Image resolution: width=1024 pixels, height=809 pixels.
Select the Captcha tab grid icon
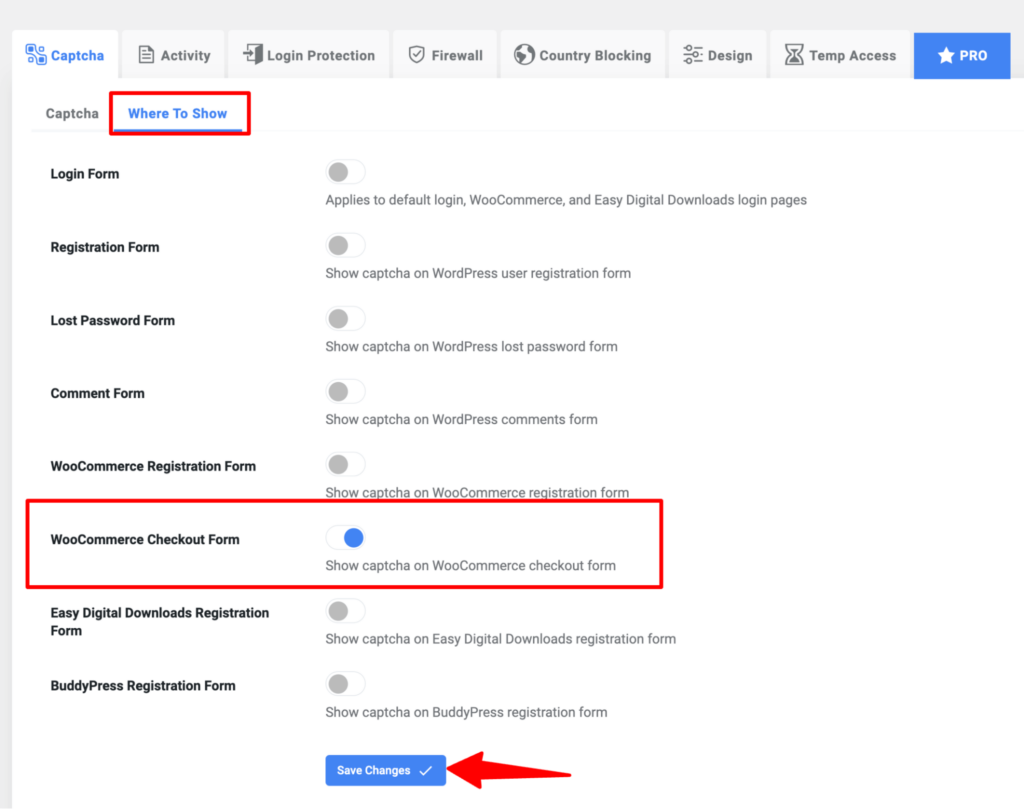pyautogui.click(x=37, y=55)
